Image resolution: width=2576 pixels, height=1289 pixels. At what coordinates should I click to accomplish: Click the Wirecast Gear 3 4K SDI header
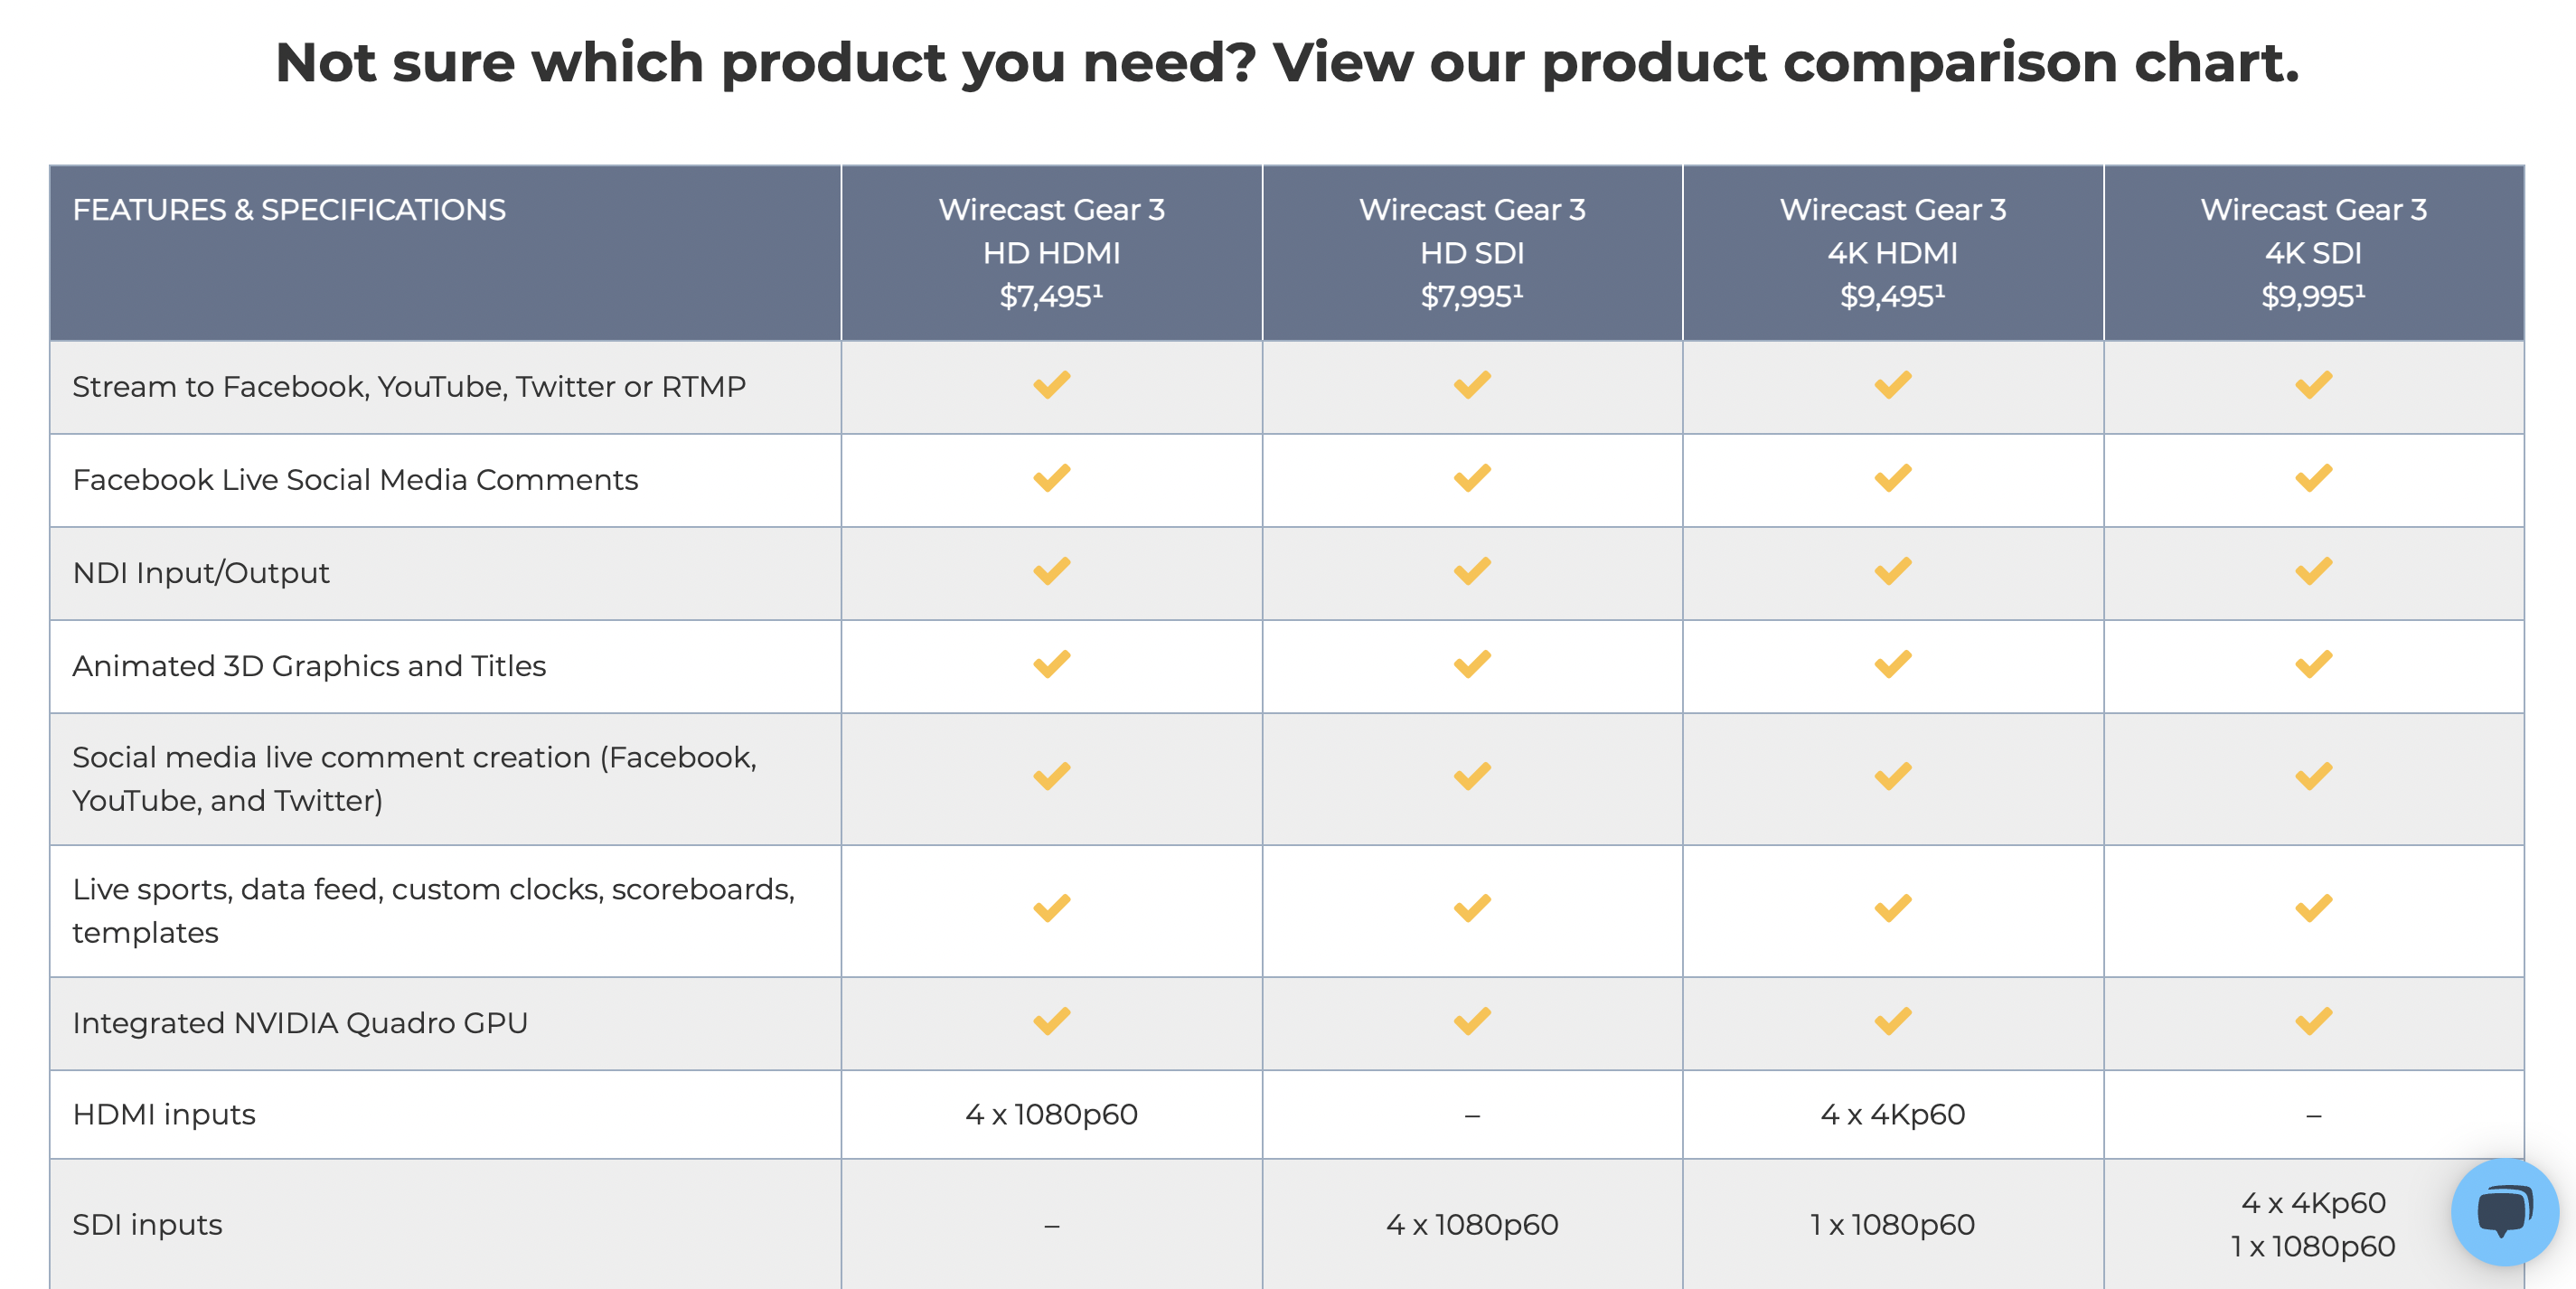(x=2313, y=252)
